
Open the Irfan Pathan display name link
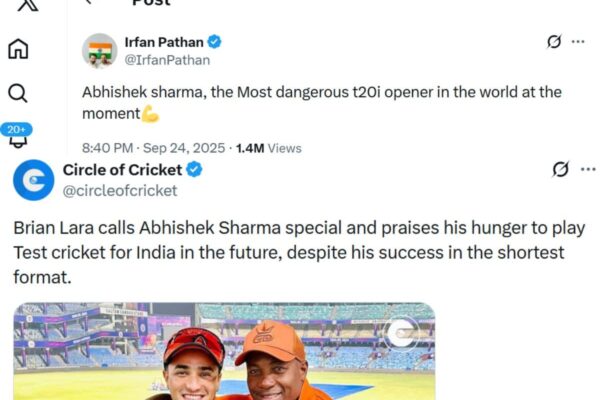pyautogui.click(x=163, y=42)
